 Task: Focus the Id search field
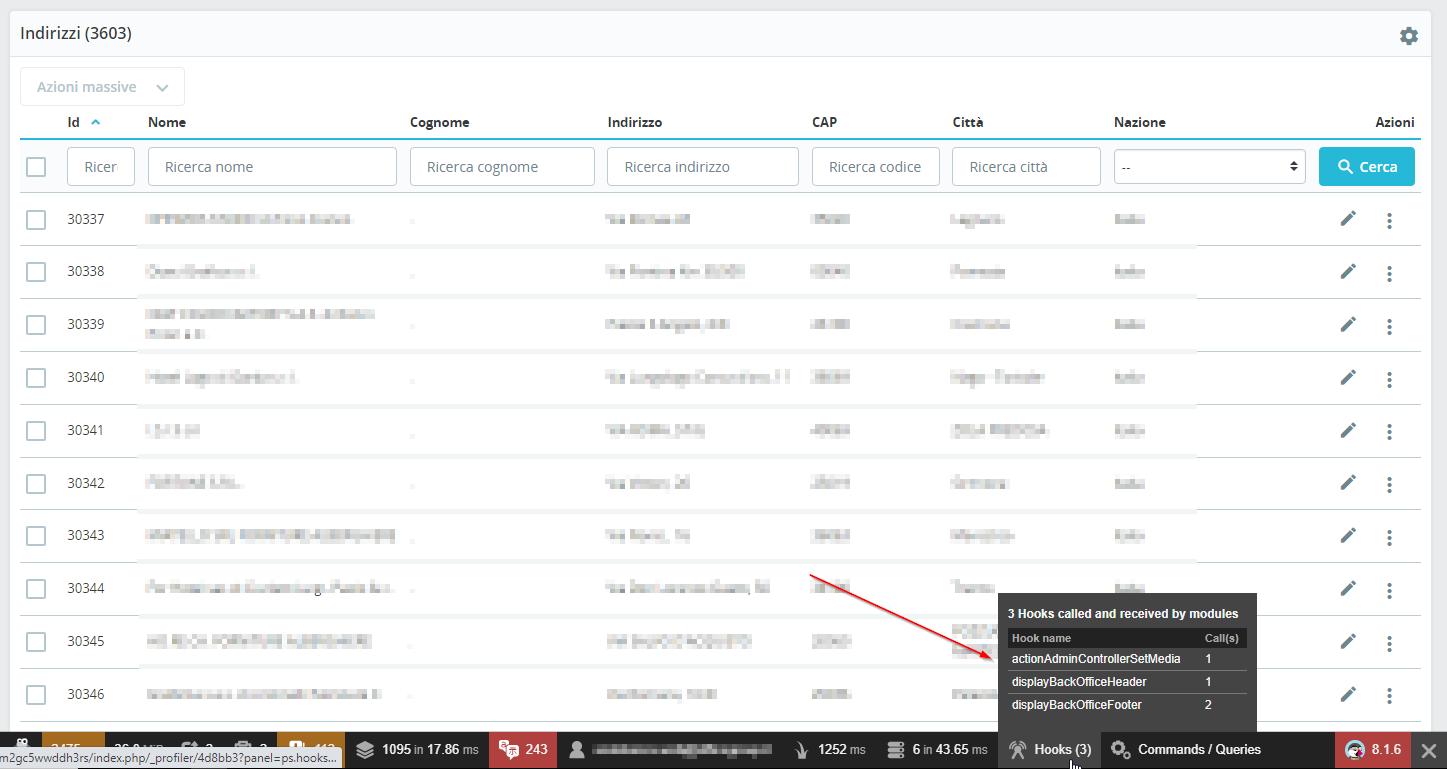101,167
